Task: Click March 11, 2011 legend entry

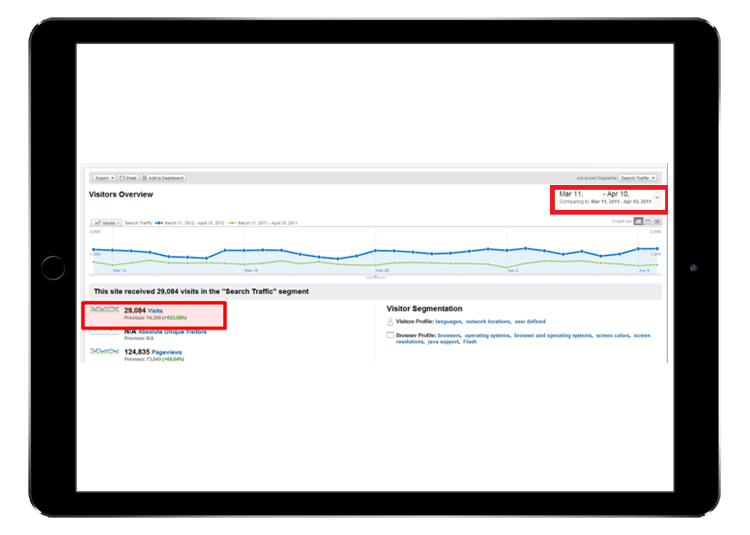Action: pos(263,223)
